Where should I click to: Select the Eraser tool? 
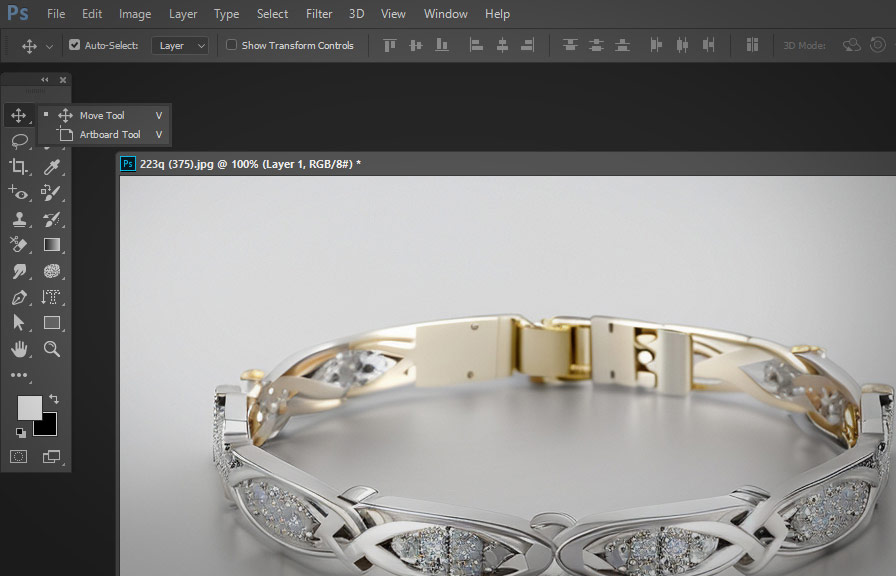pos(18,244)
